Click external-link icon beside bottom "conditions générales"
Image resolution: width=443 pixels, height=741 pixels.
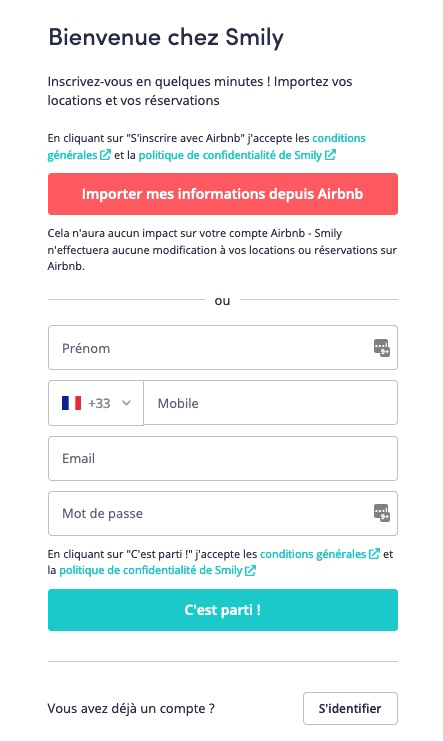[374, 554]
